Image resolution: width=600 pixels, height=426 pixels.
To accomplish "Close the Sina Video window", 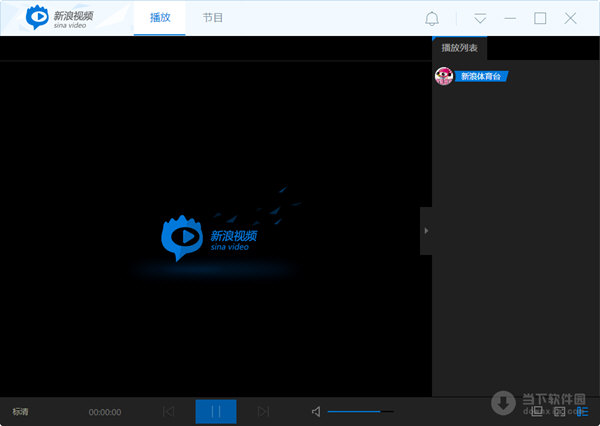I will 570,18.
